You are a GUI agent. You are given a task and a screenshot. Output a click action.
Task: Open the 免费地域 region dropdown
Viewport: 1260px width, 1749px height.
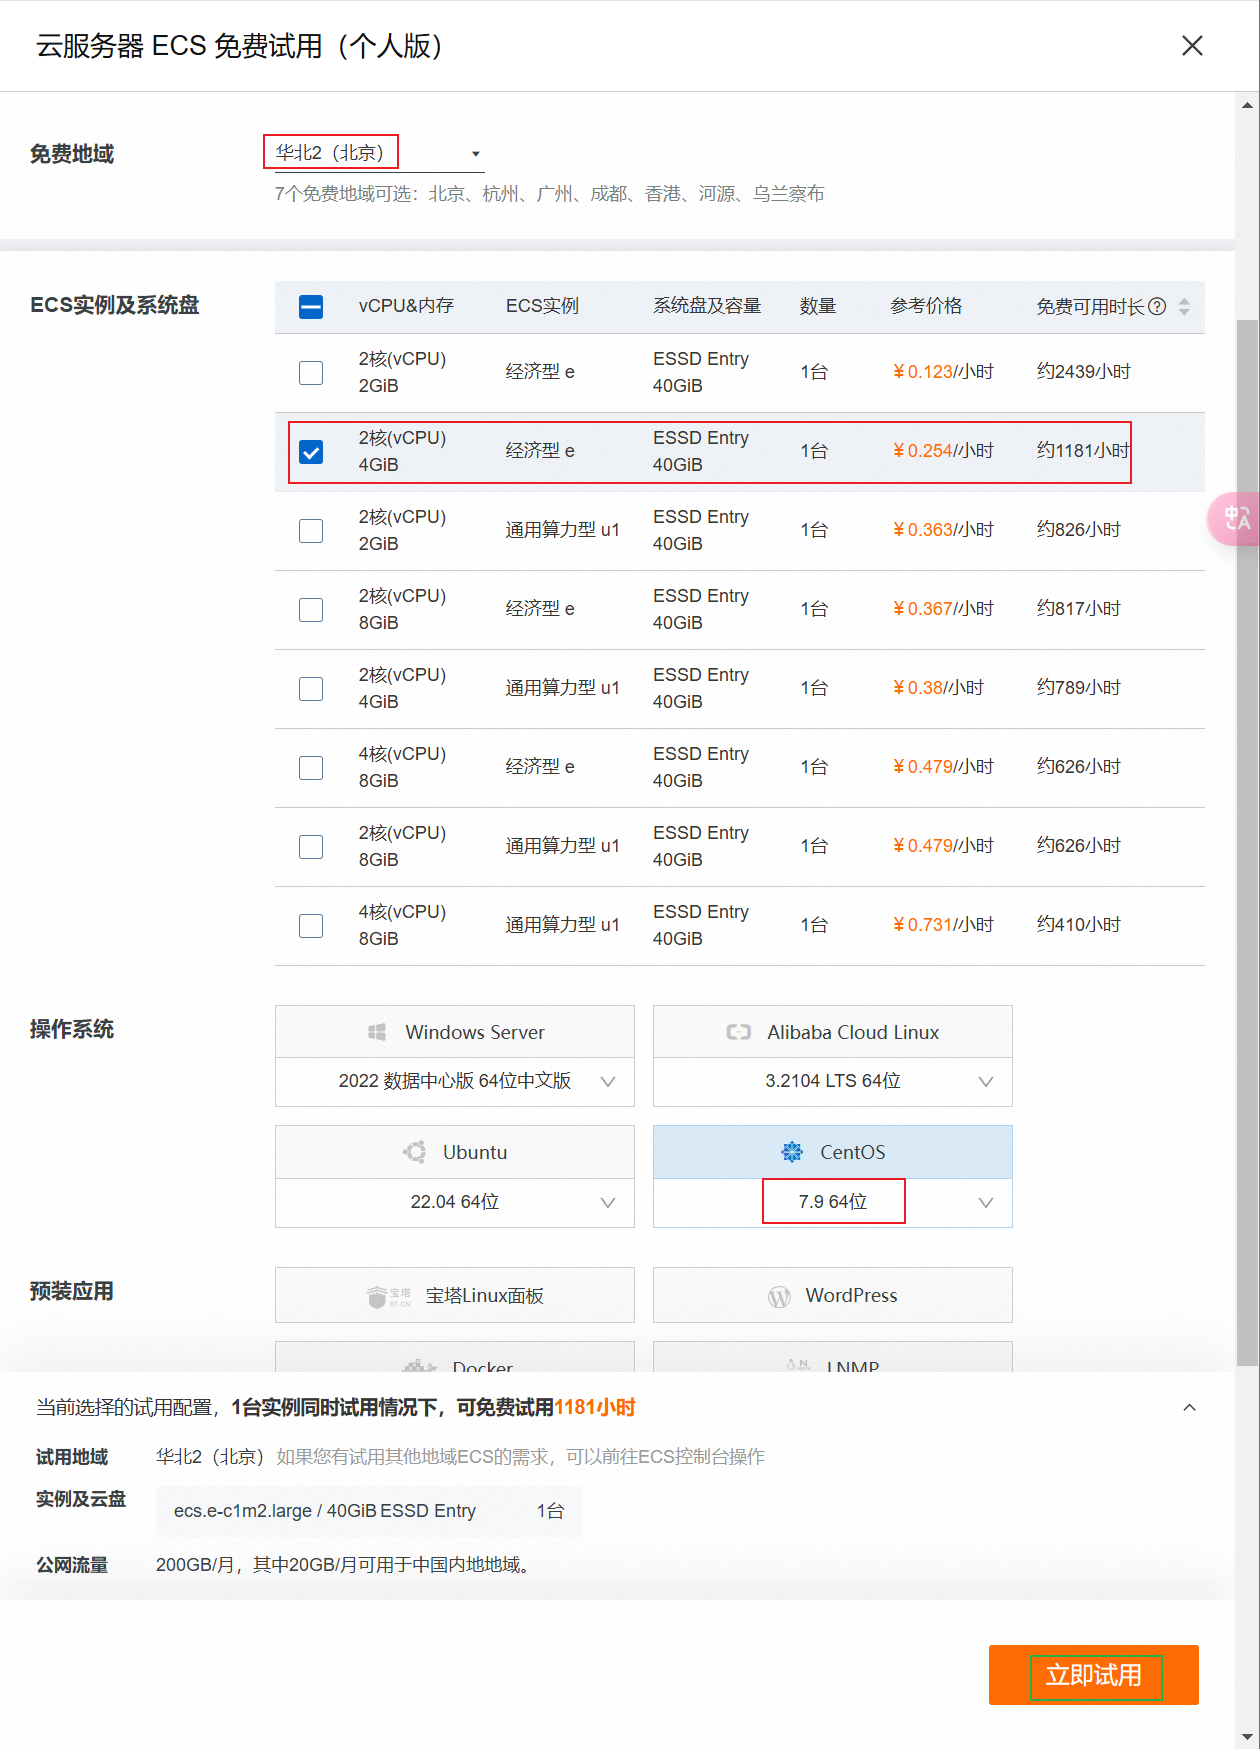pos(379,153)
